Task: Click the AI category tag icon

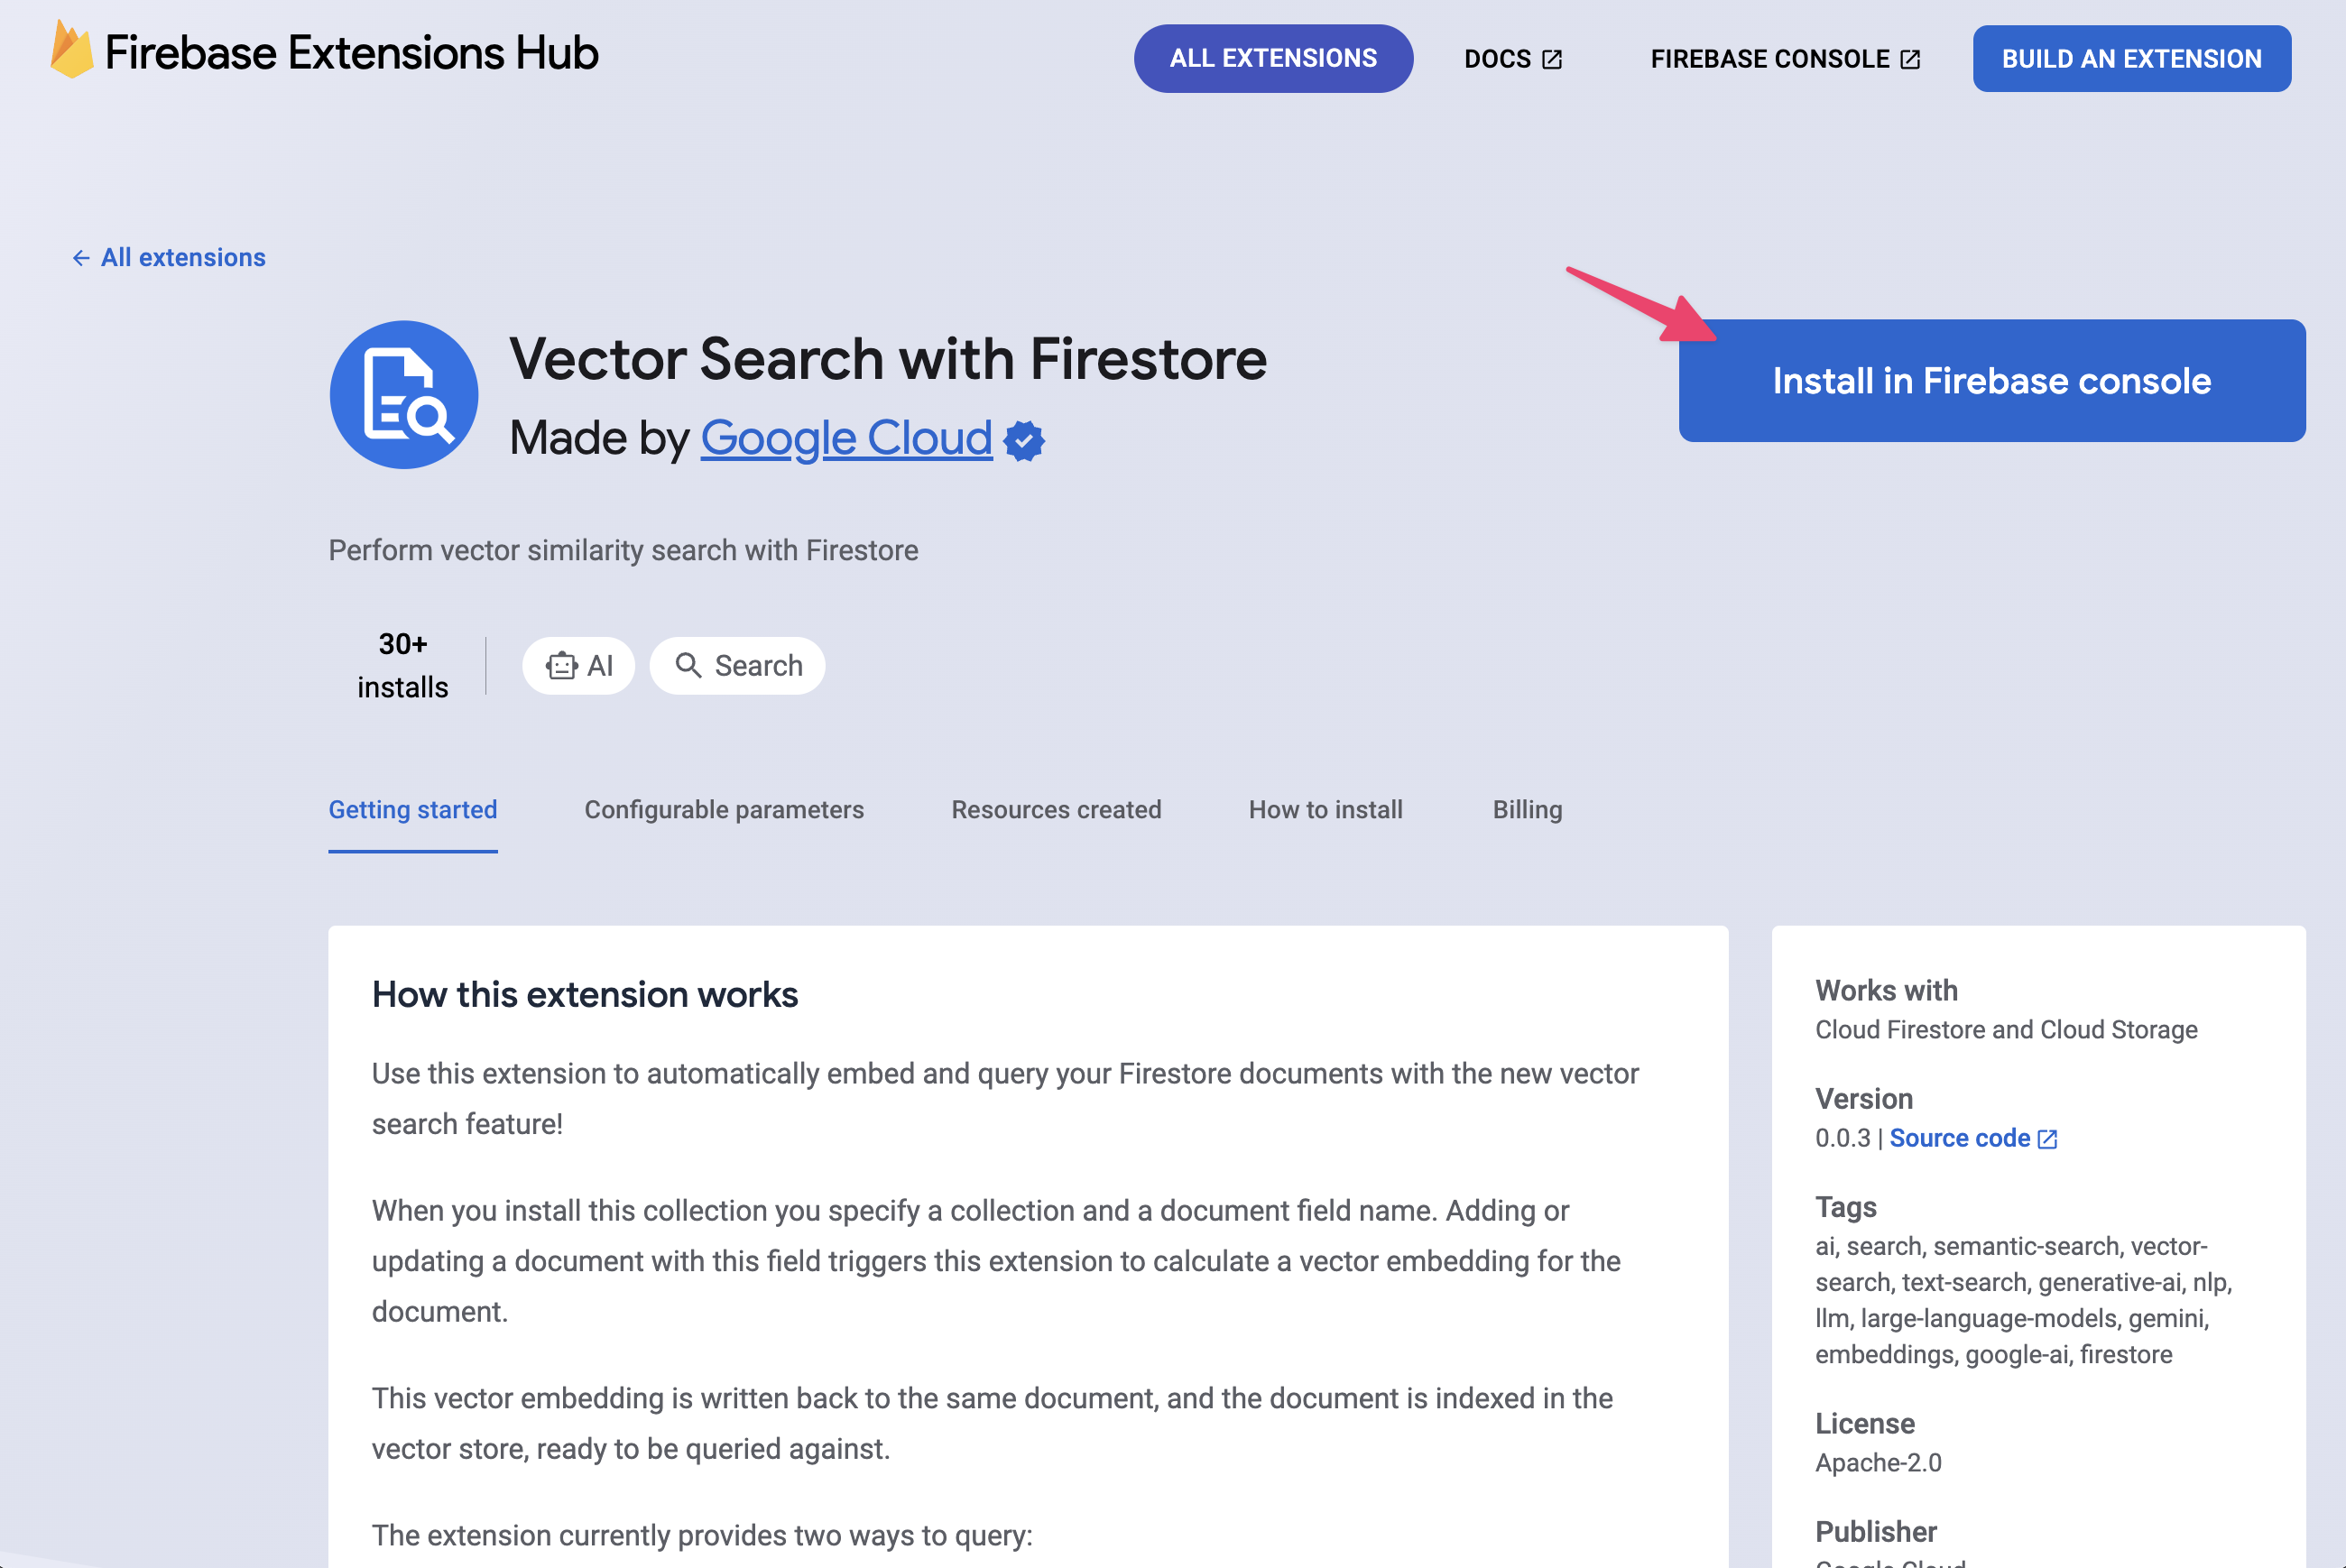Action: pos(561,665)
